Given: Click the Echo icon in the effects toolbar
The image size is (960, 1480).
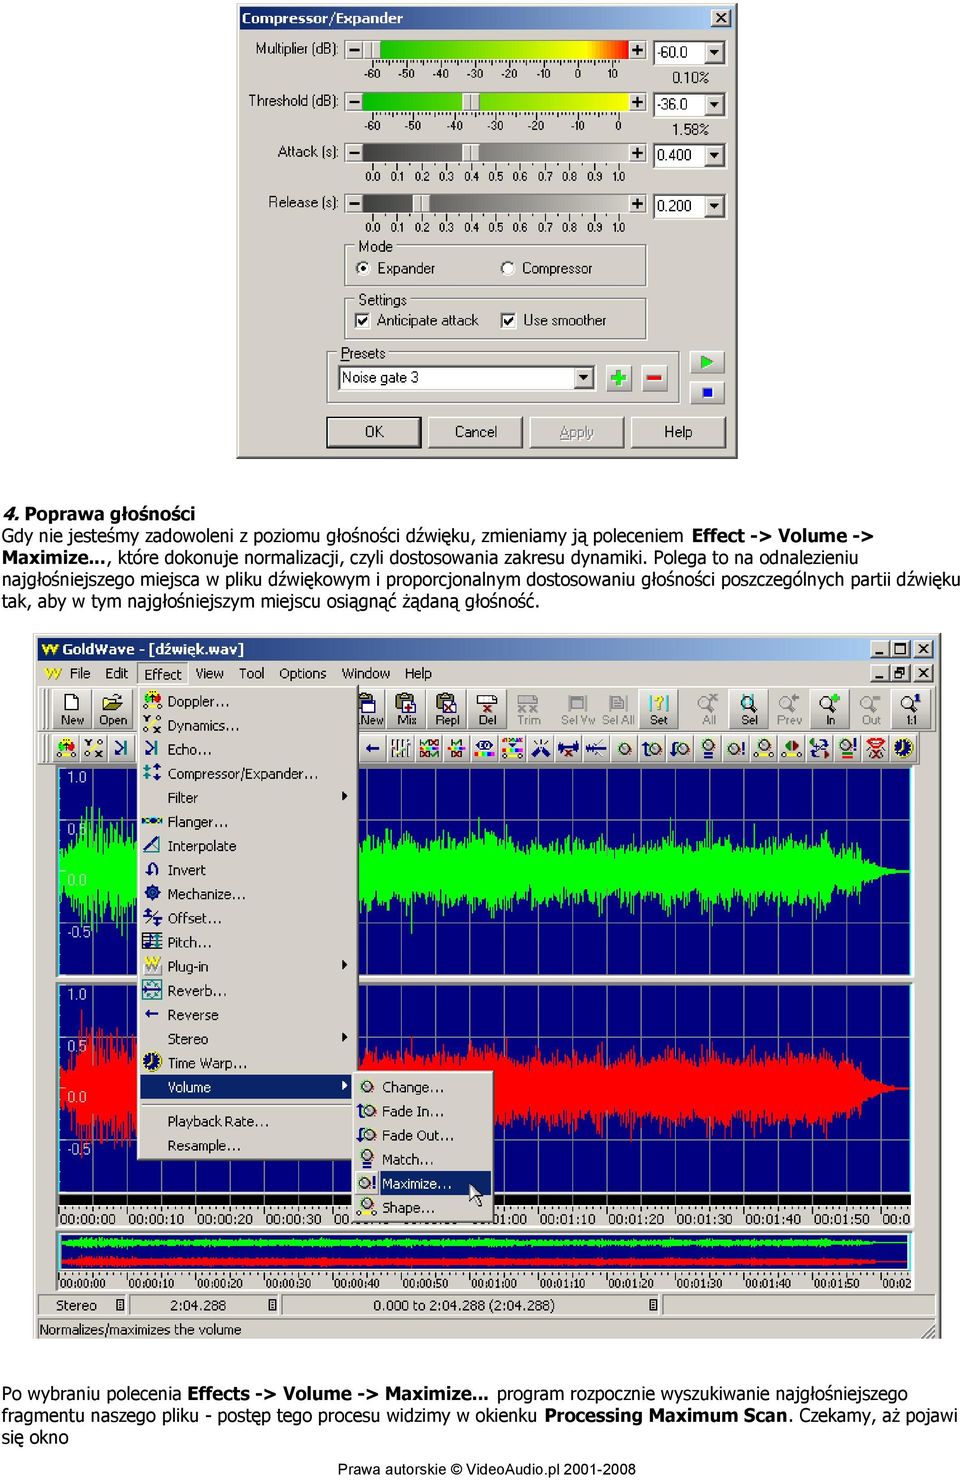Looking at the screenshot, I should 121,748.
